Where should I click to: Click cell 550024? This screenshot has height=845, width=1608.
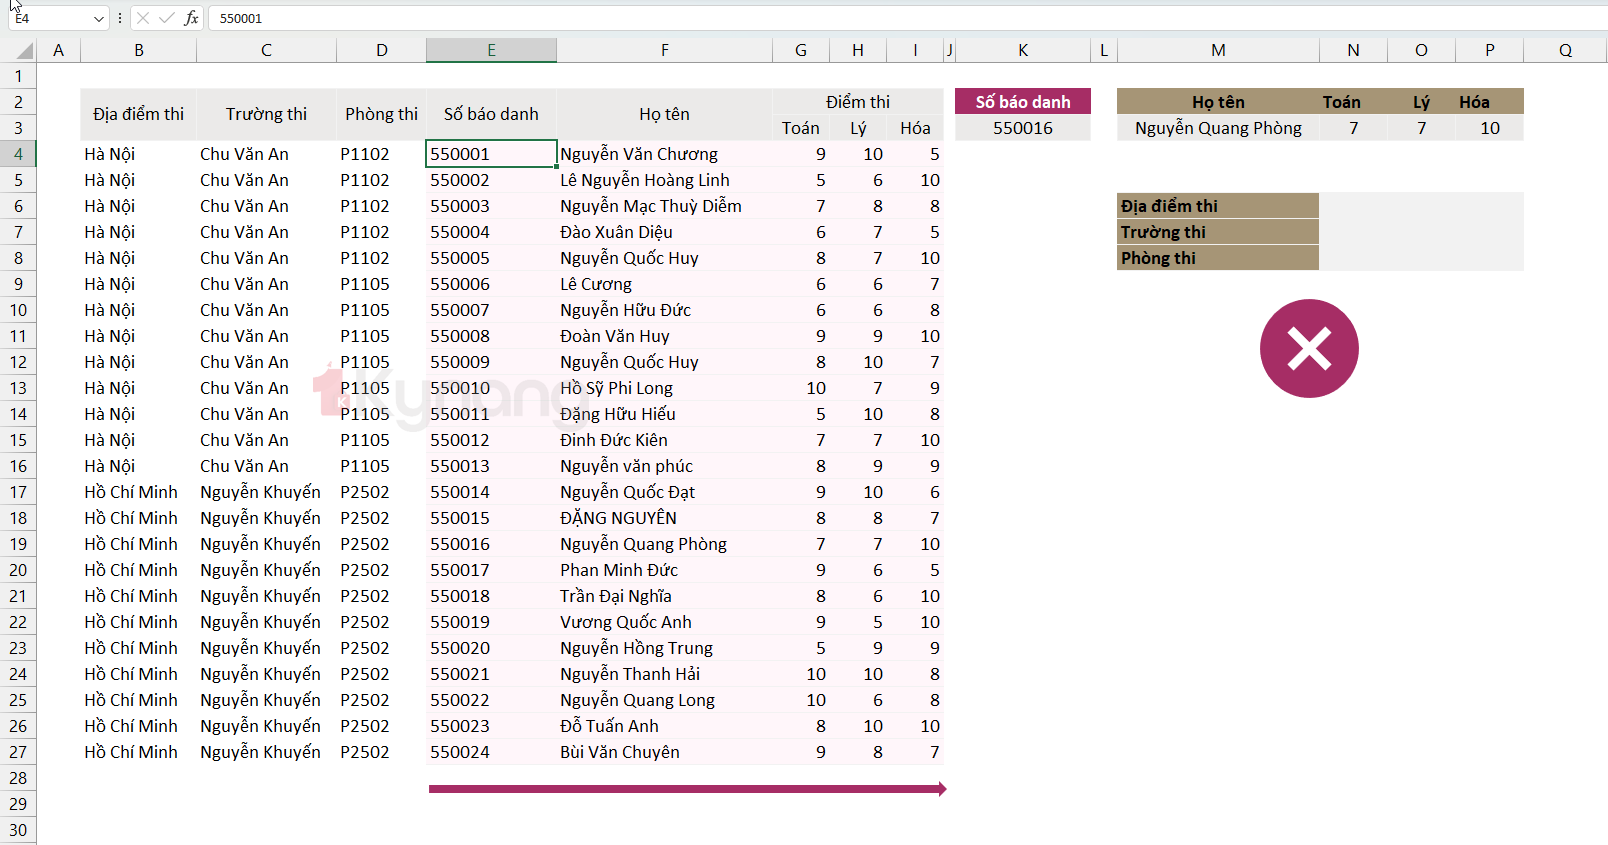coord(491,752)
